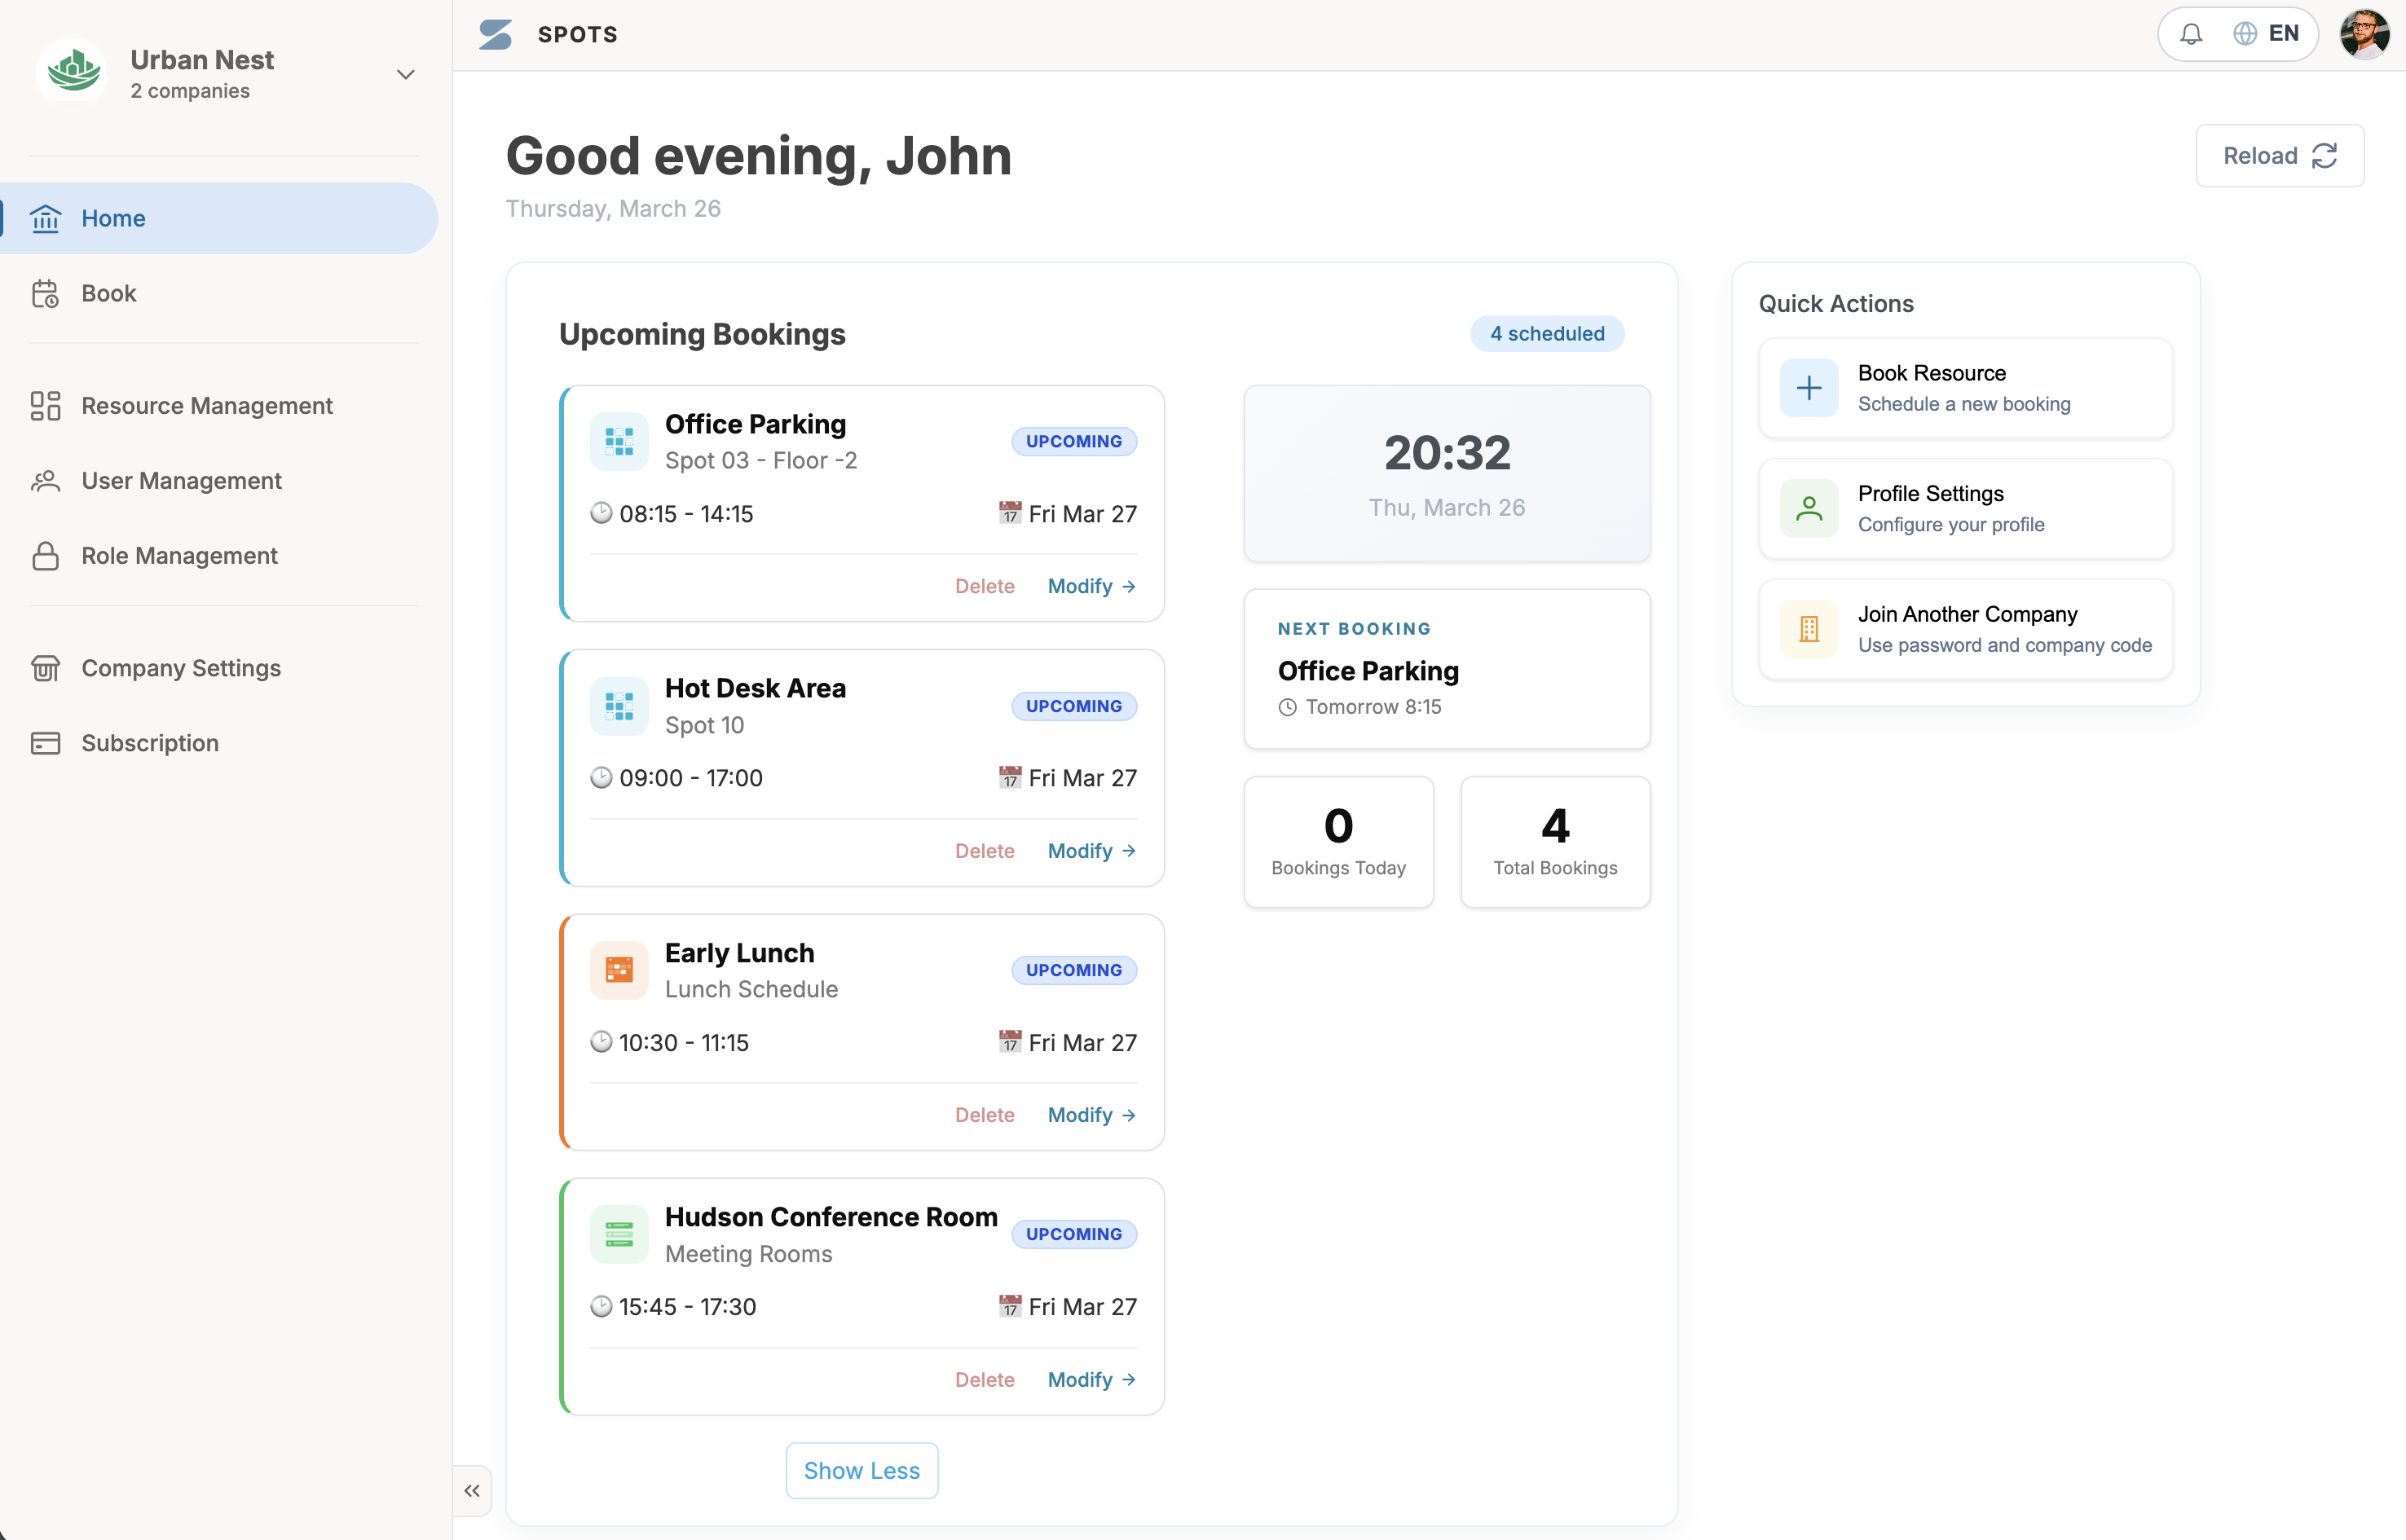Navigate to the Book section

(x=108, y=293)
